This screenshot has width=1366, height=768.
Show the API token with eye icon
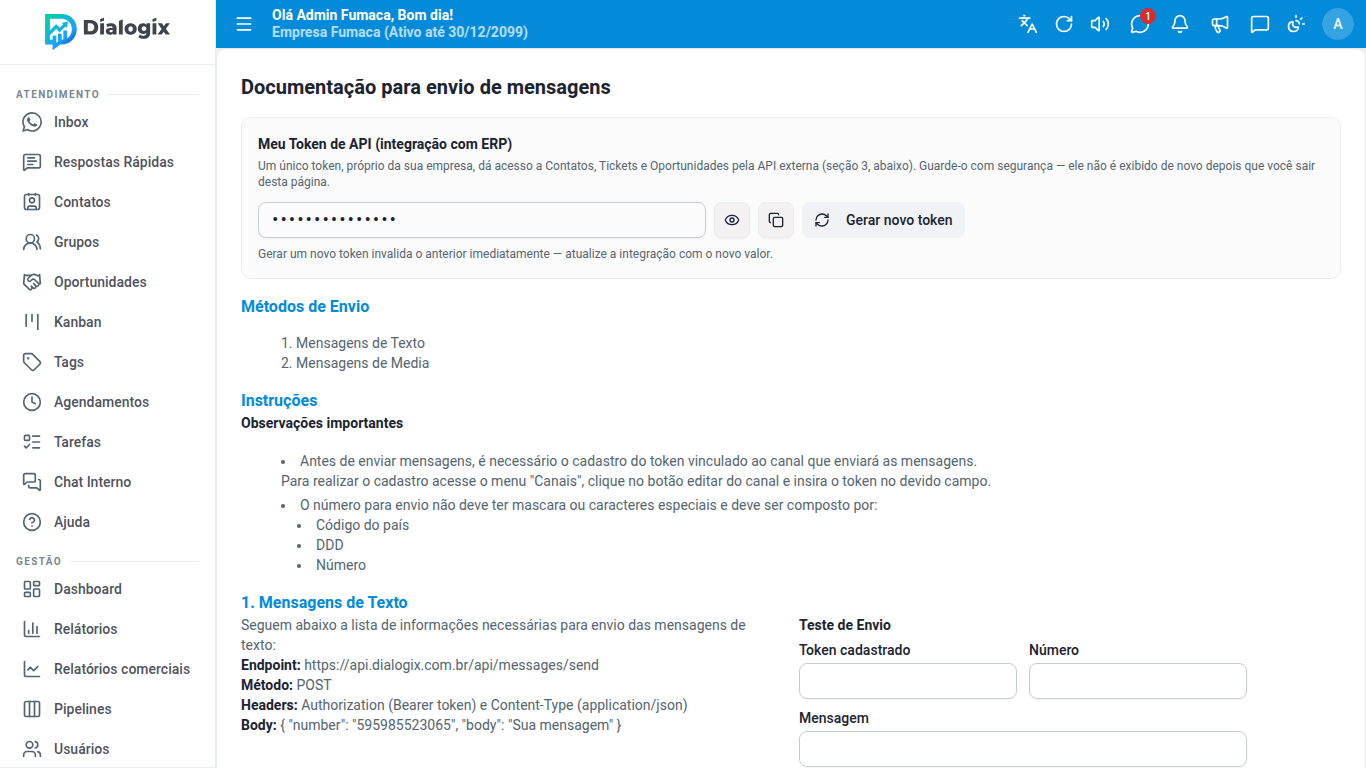point(732,220)
